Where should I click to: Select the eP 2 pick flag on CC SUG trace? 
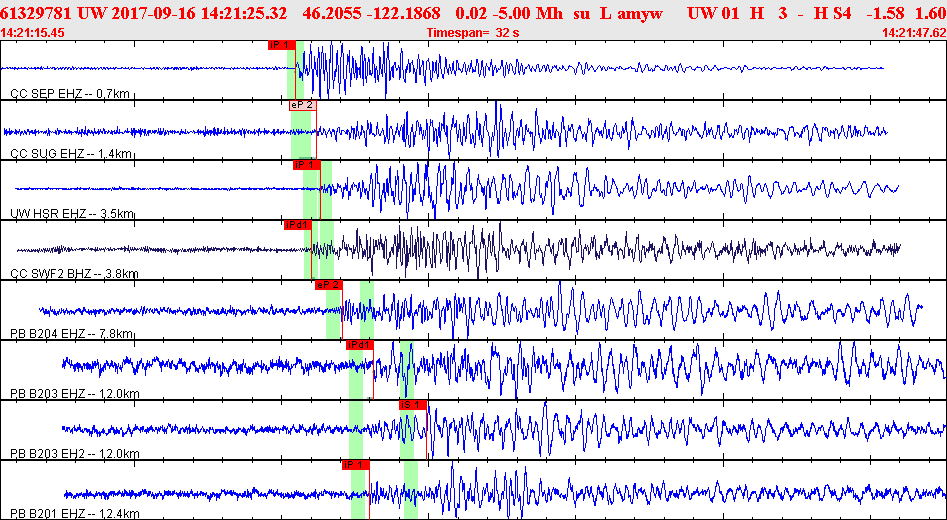303,104
